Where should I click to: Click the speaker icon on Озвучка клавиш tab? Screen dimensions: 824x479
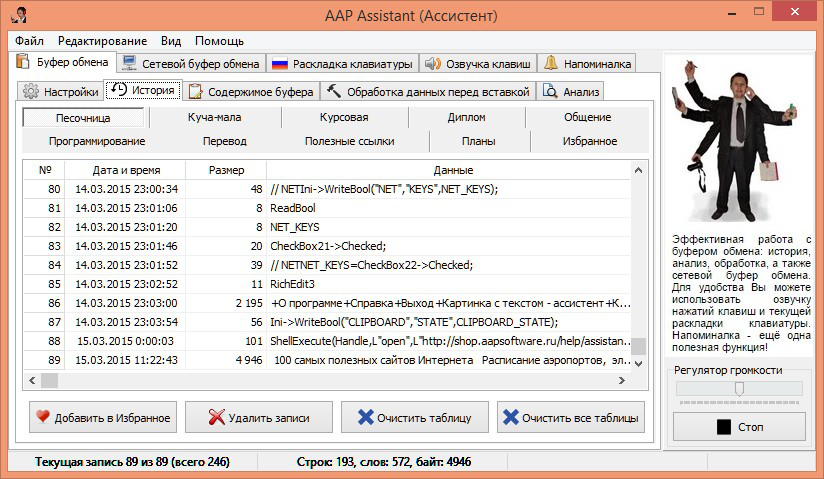(432, 63)
